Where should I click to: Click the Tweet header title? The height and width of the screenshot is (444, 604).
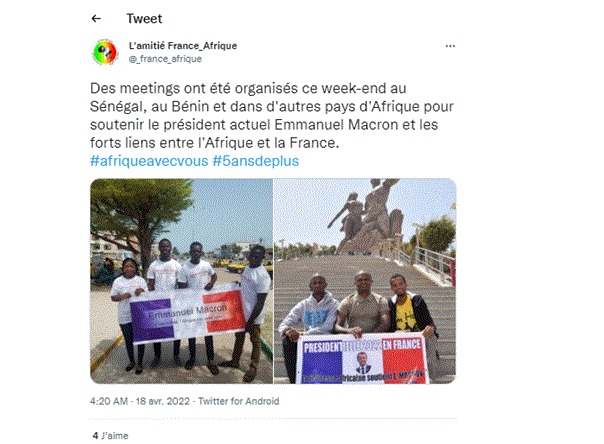144,18
